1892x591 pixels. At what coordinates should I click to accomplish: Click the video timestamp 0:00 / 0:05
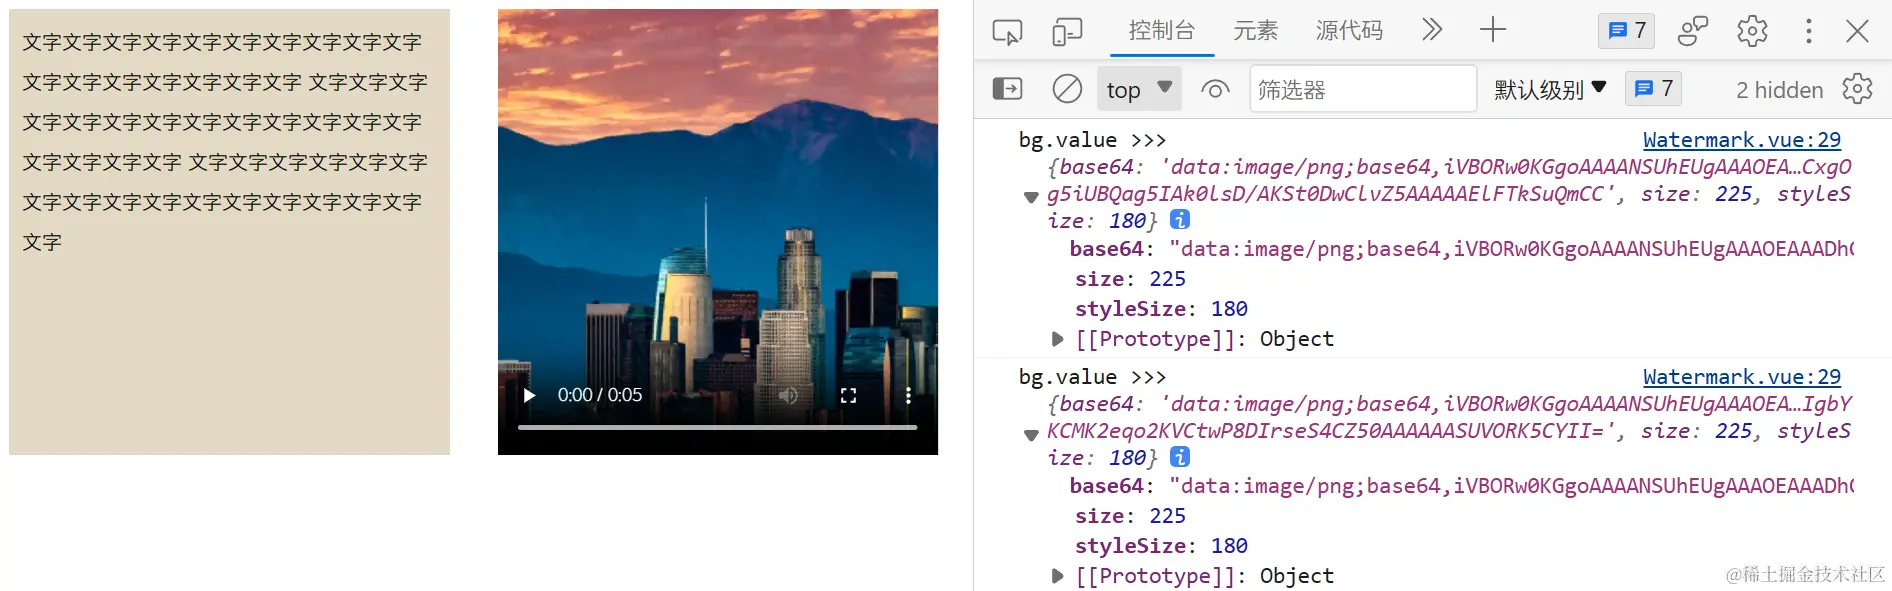pos(600,395)
